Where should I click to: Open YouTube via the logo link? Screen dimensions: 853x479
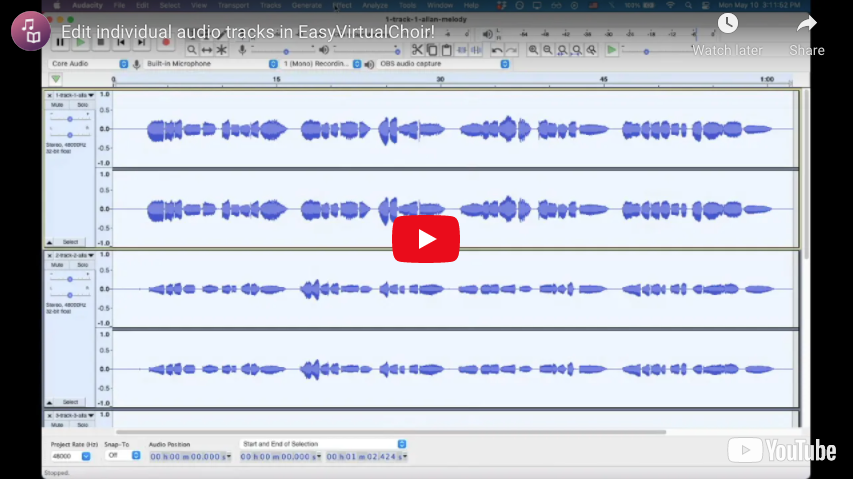coord(782,450)
